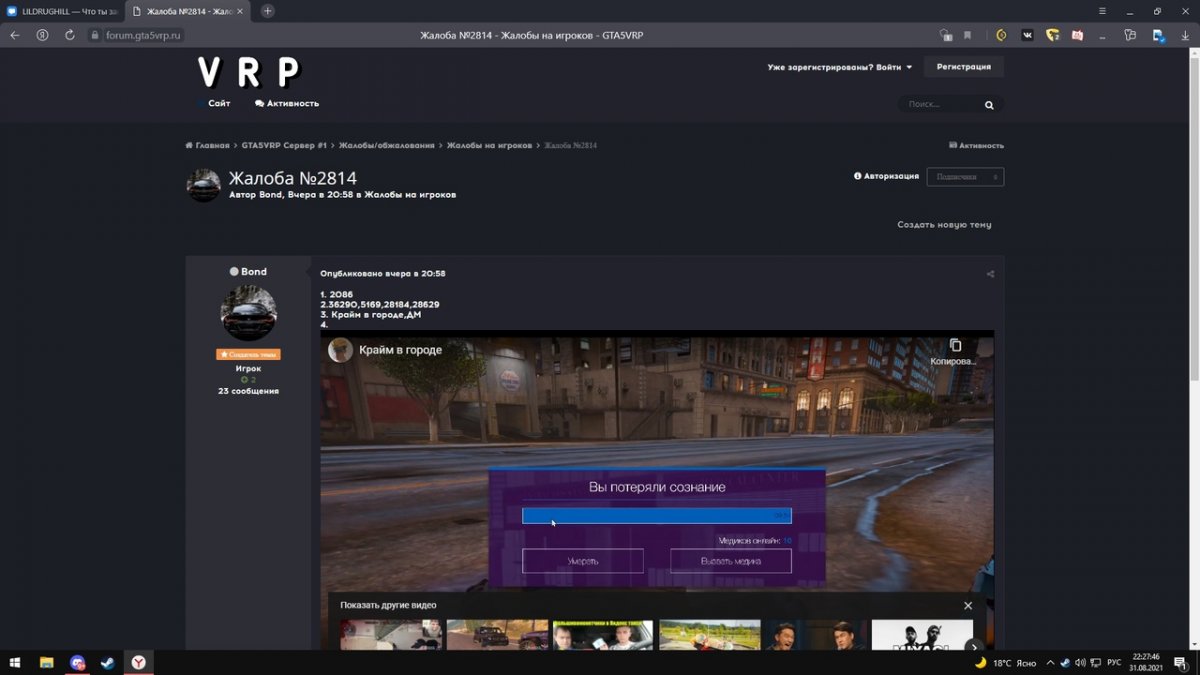The height and width of the screenshot is (675, 1200).
Task: Go to Жалобы на игроков breadcrumb
Action: tap(489, 146)
